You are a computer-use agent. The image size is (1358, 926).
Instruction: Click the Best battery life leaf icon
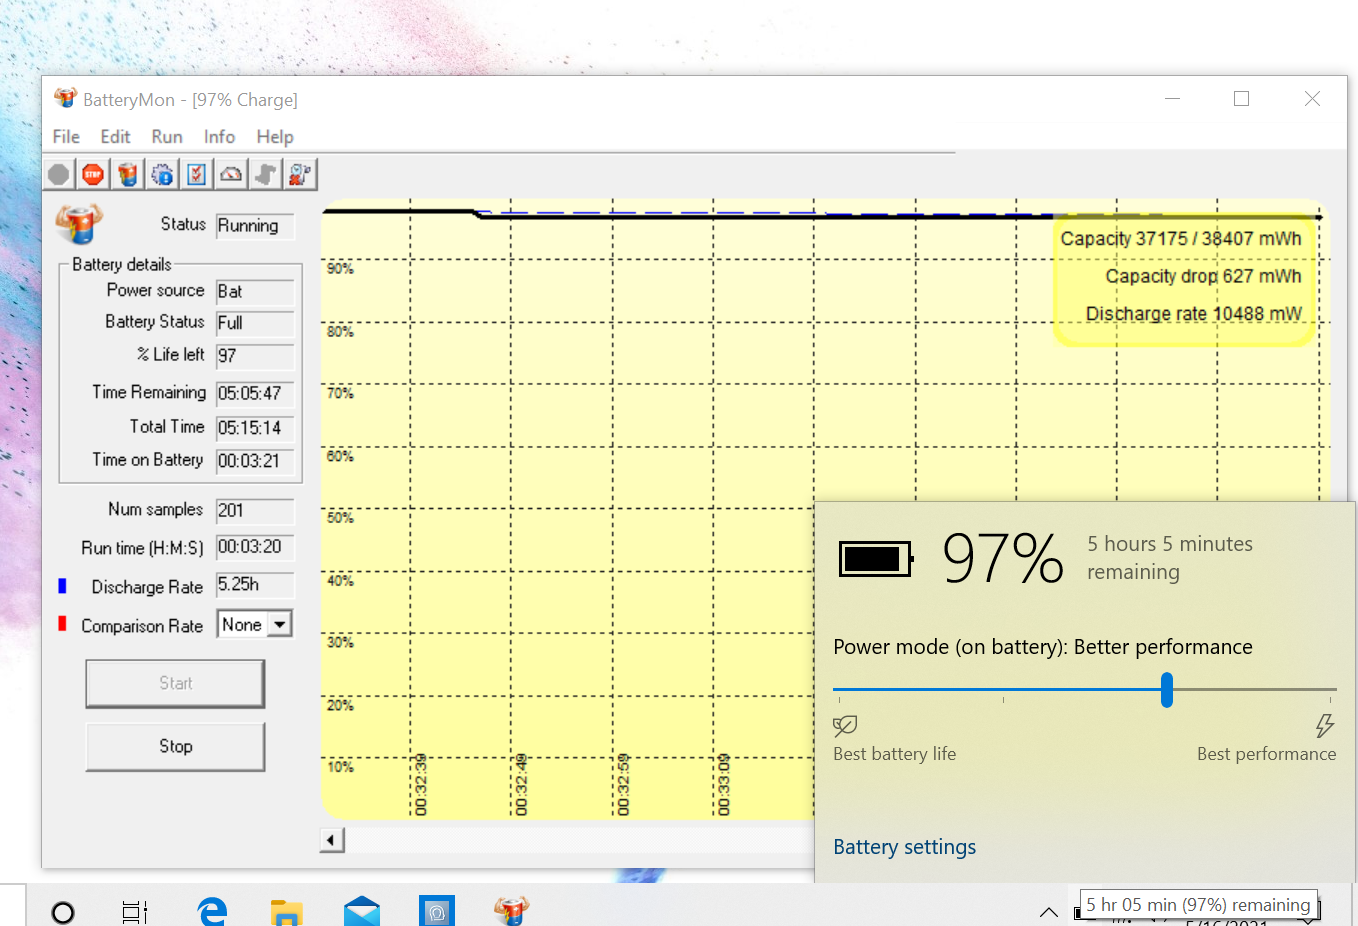(845, 725)
